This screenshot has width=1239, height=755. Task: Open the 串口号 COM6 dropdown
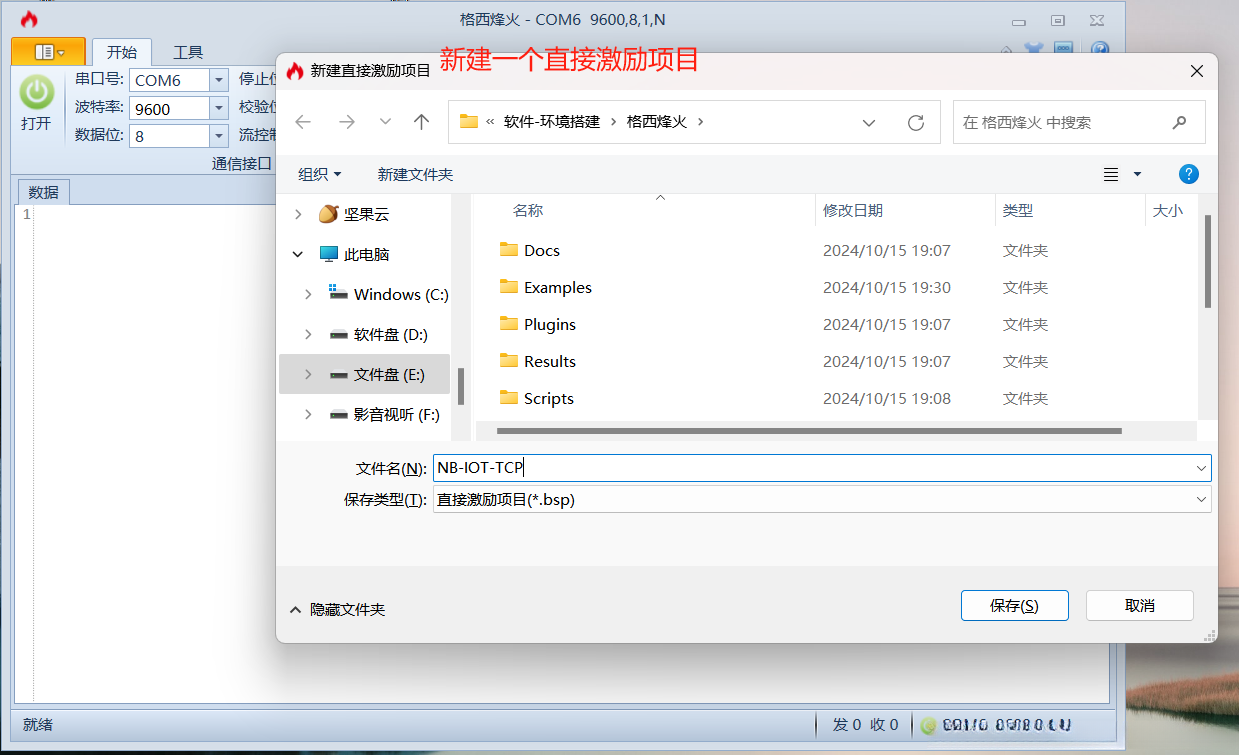click(x=219, y=80)
